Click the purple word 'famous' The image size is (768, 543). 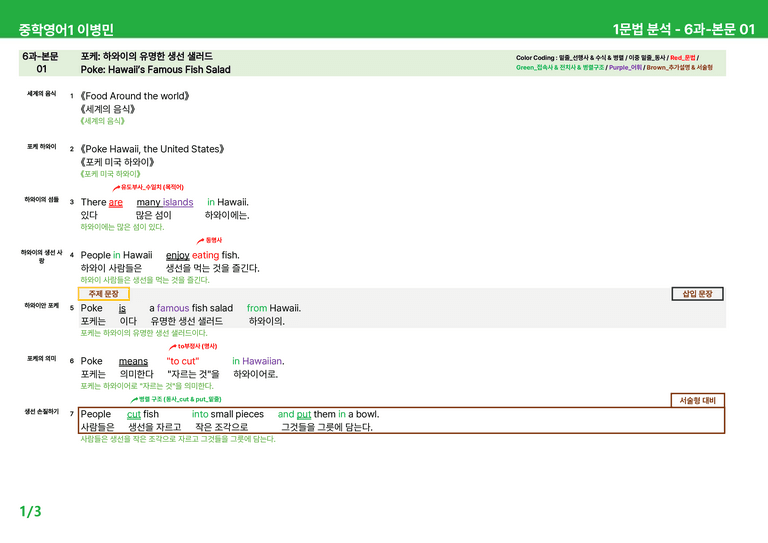(173, 308)
